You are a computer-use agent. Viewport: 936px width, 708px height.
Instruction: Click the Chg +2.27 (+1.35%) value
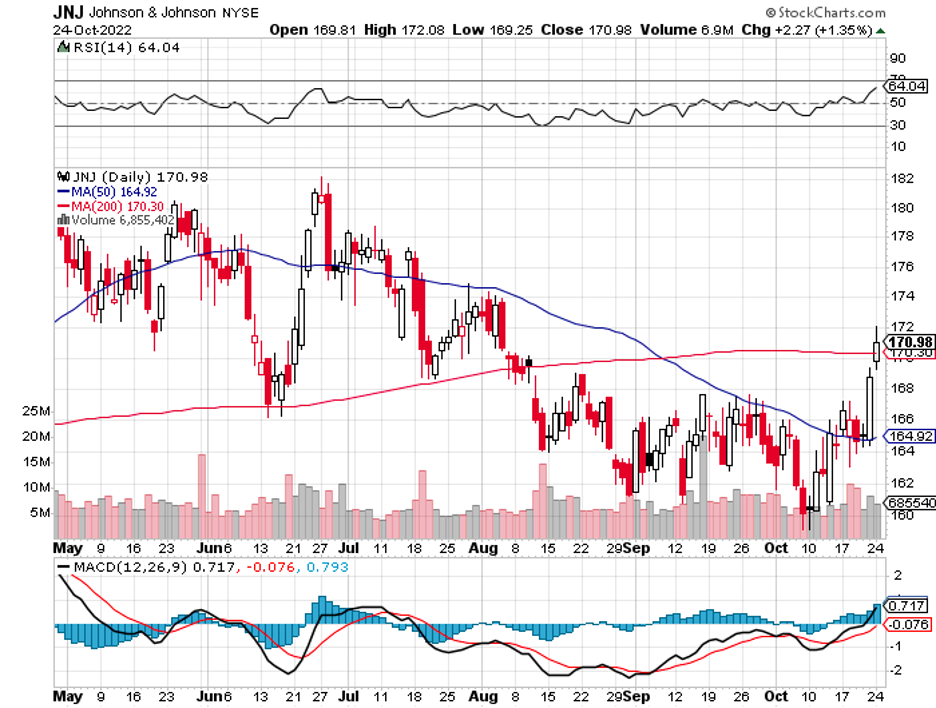pyautogui.click(x=807, y=30)
